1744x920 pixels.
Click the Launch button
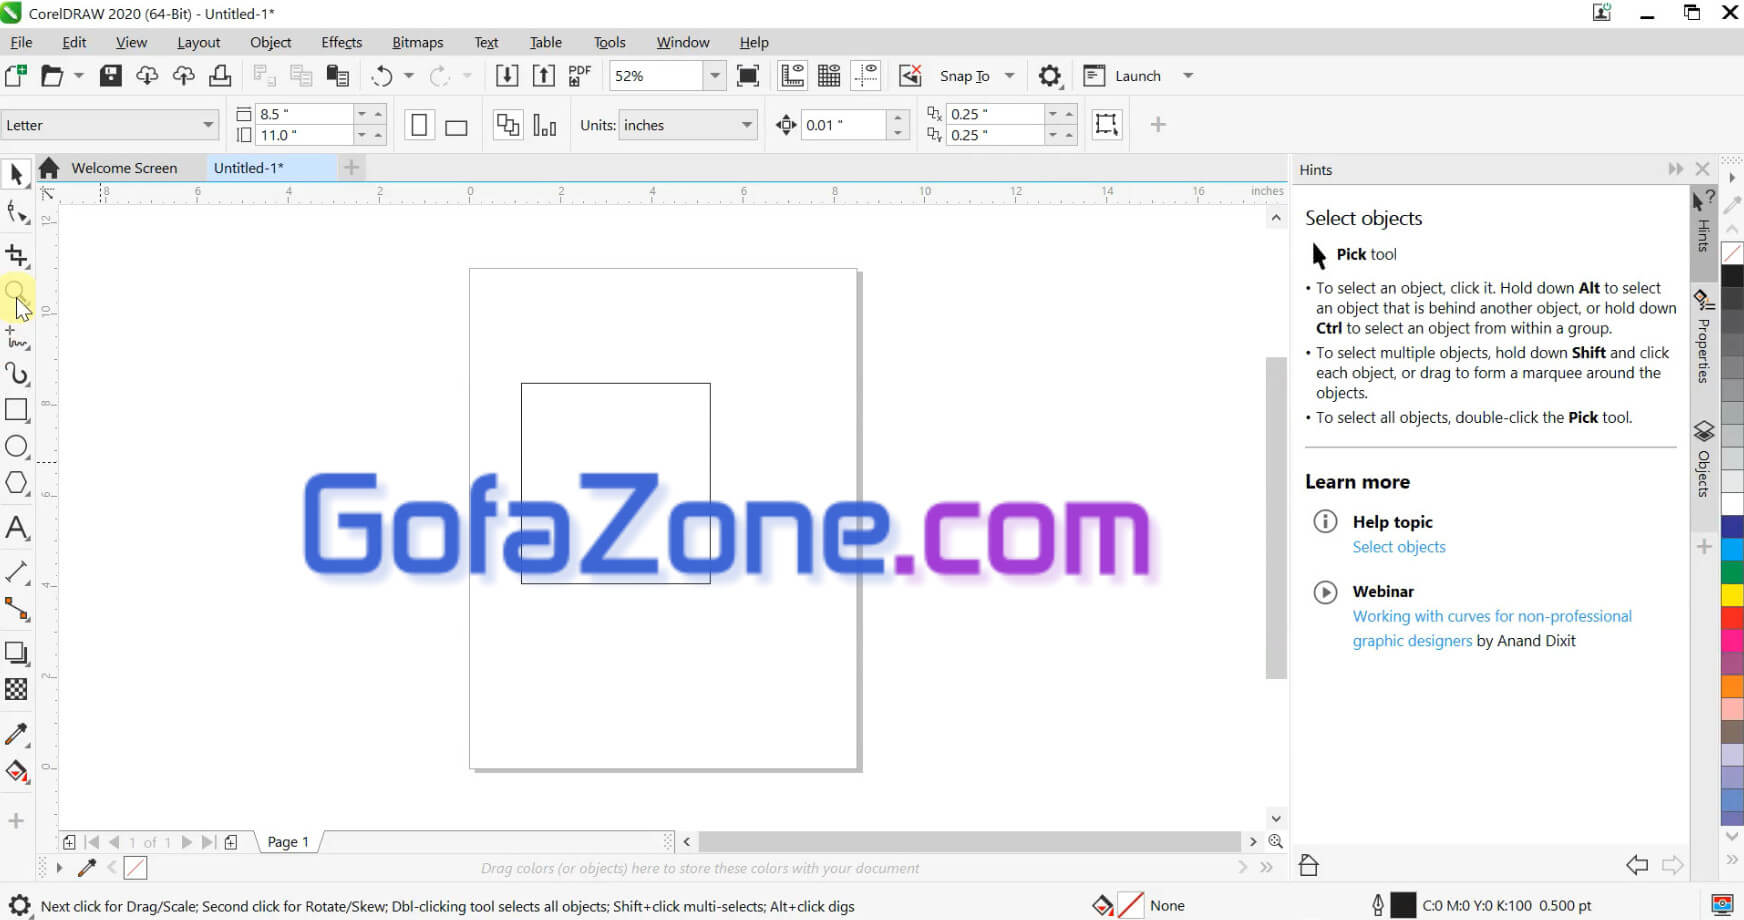tap(1137, 76)
